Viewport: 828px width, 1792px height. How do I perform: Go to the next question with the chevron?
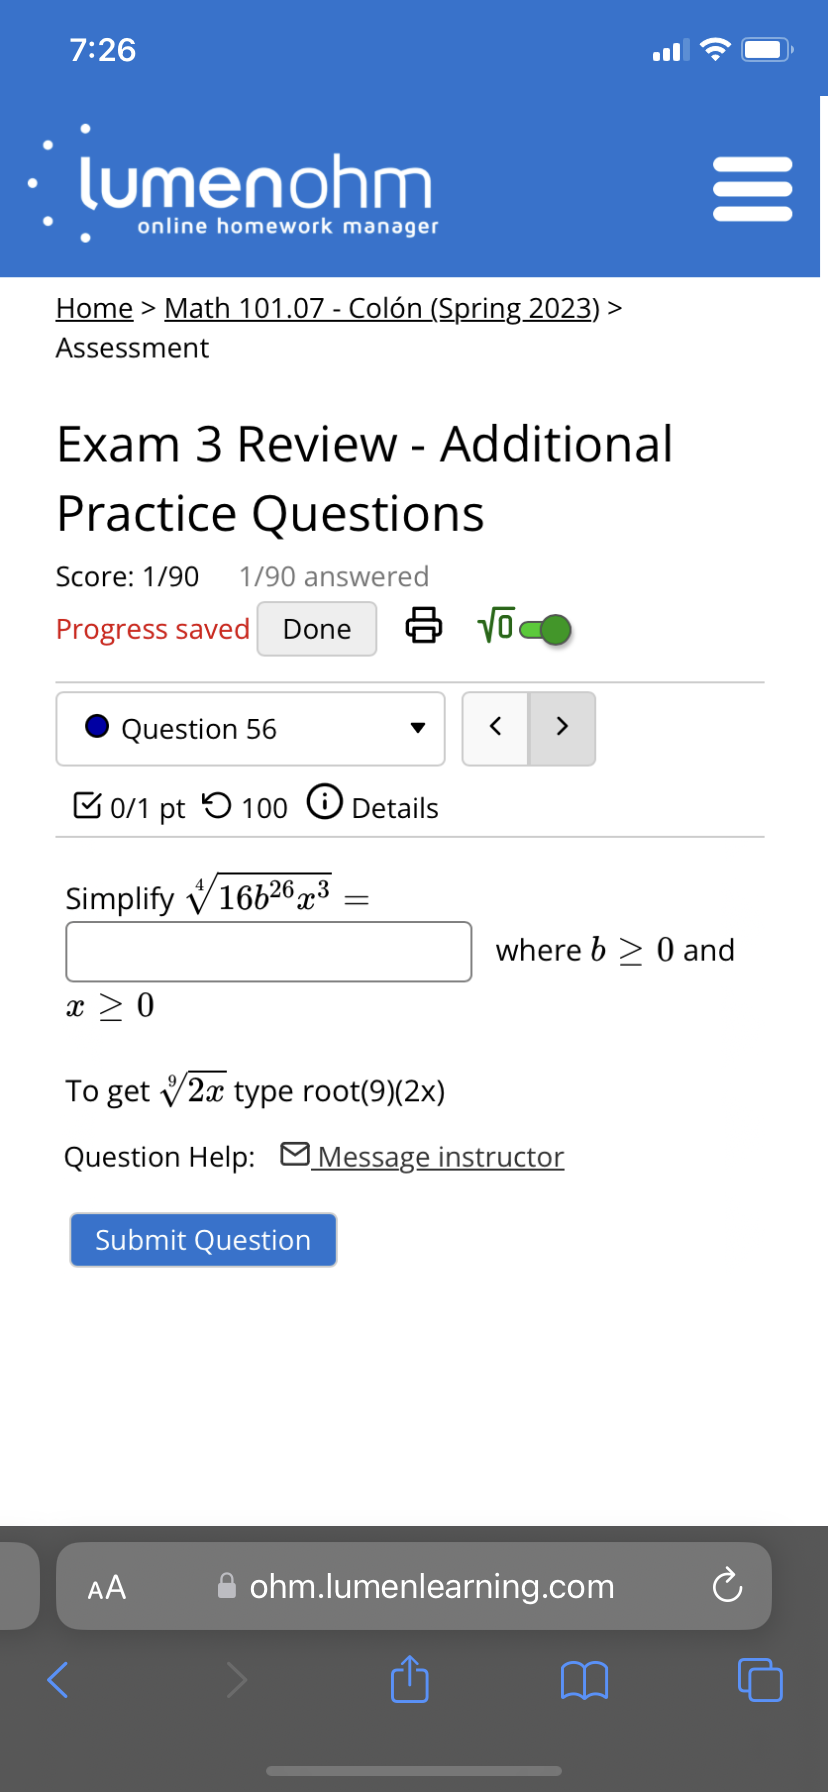pyautogui.click(x=562, y=728)
